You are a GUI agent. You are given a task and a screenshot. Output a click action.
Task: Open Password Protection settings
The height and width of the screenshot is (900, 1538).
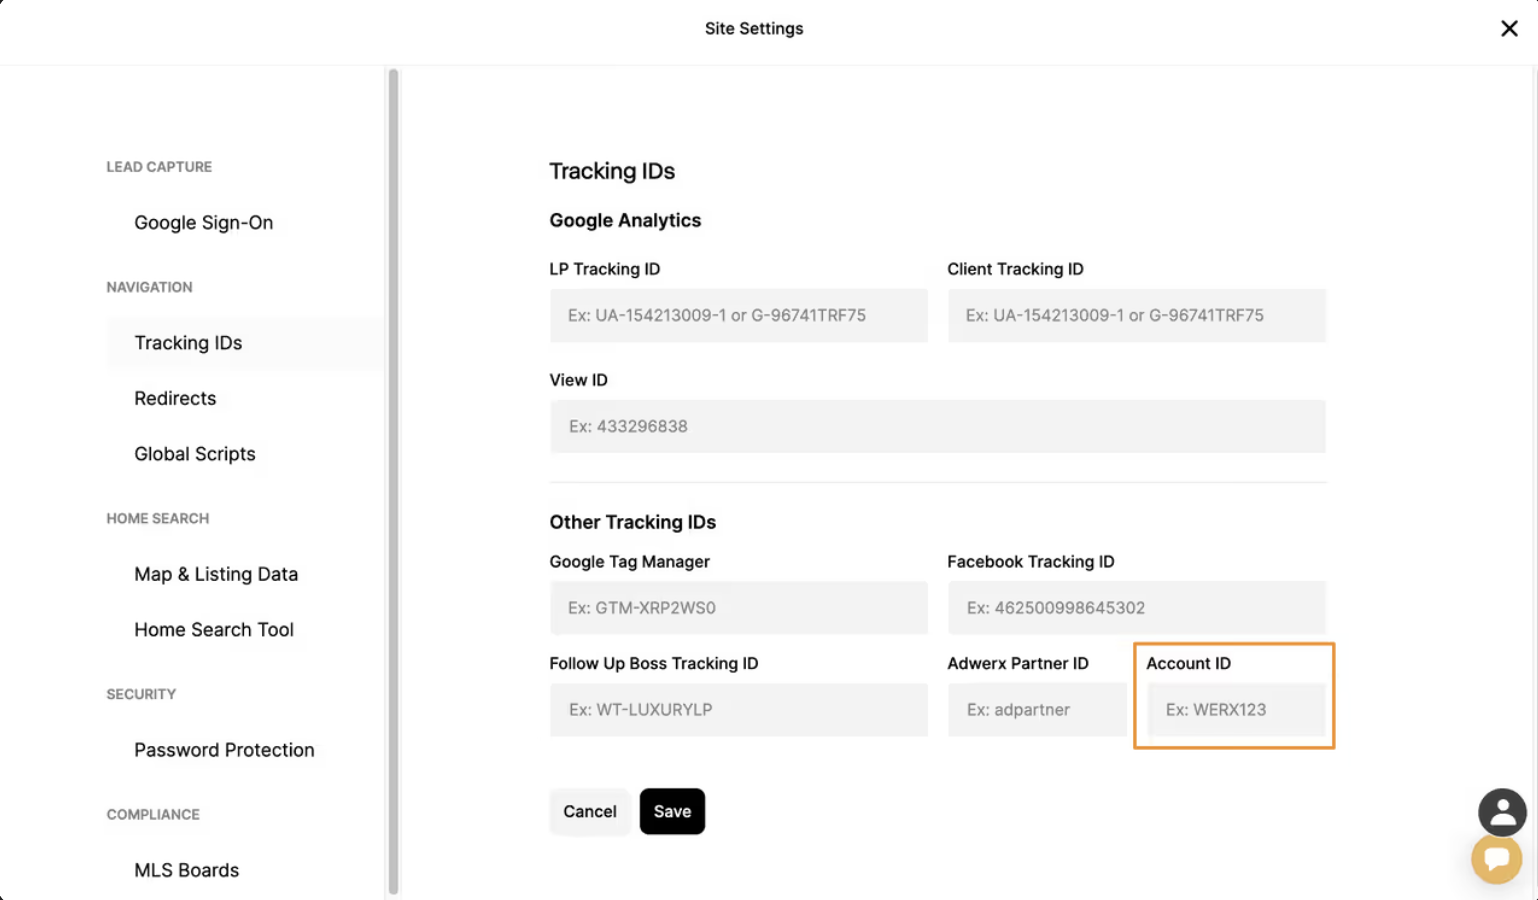point(224,750)
